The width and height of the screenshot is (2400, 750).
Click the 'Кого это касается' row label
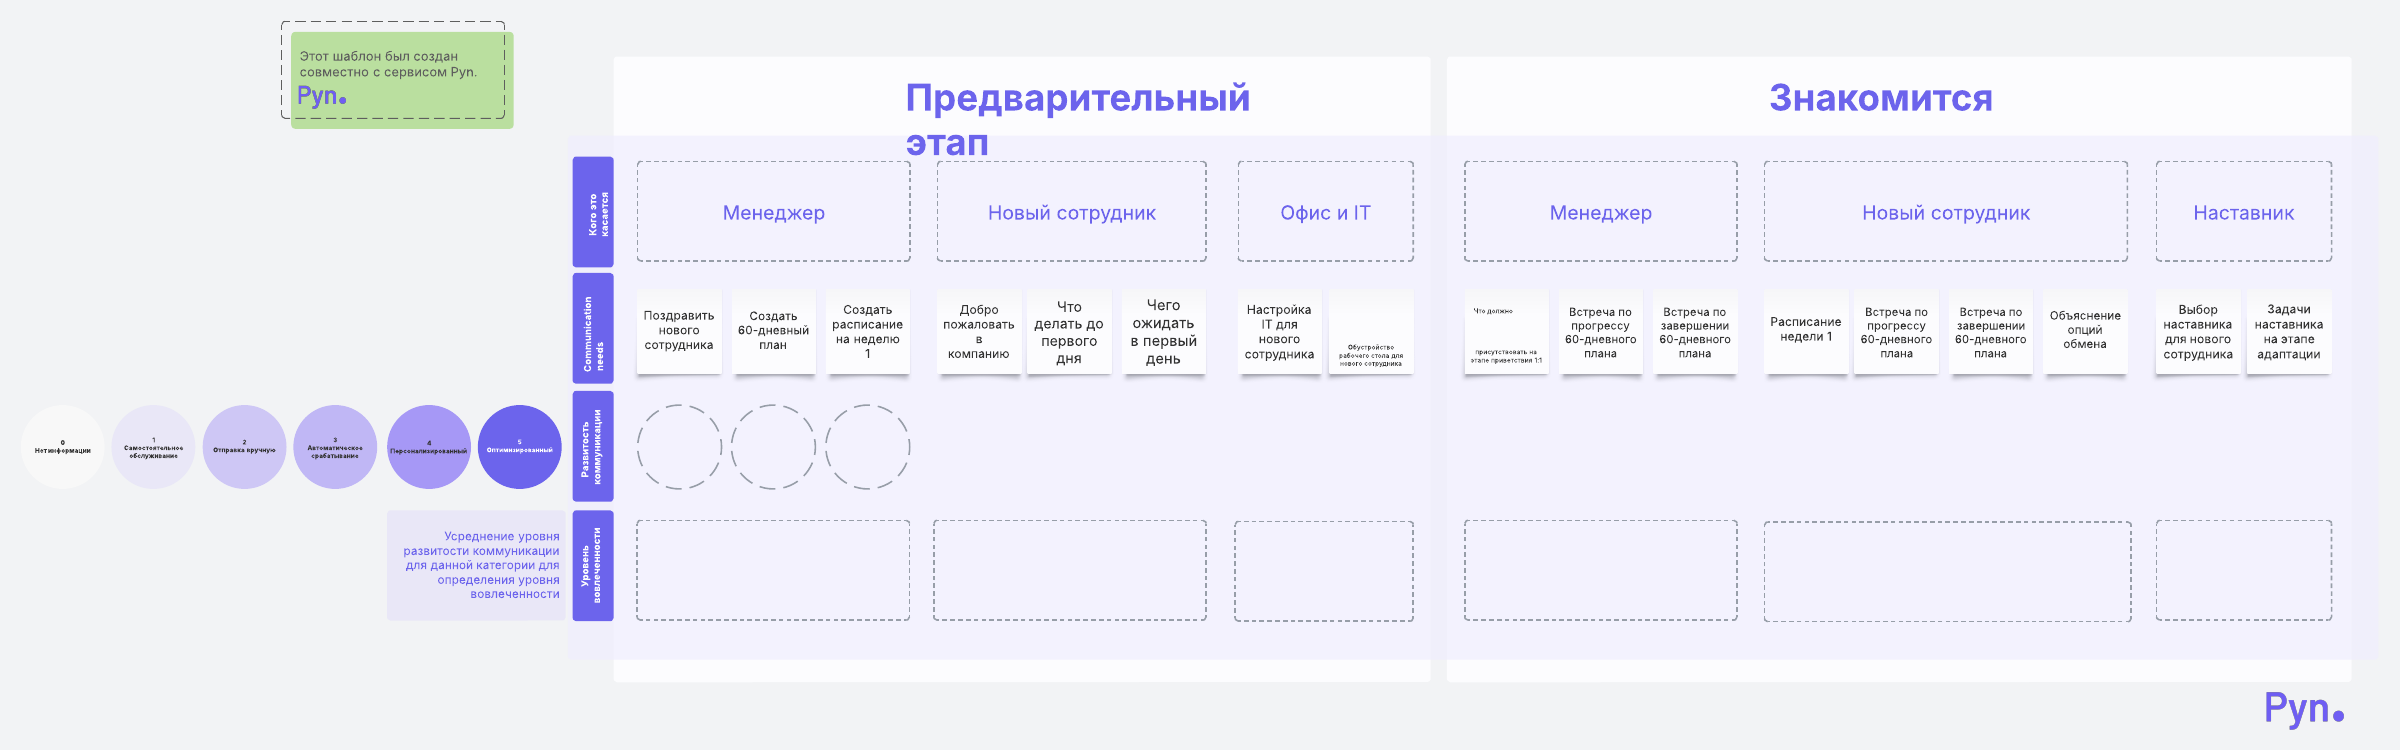593,212
